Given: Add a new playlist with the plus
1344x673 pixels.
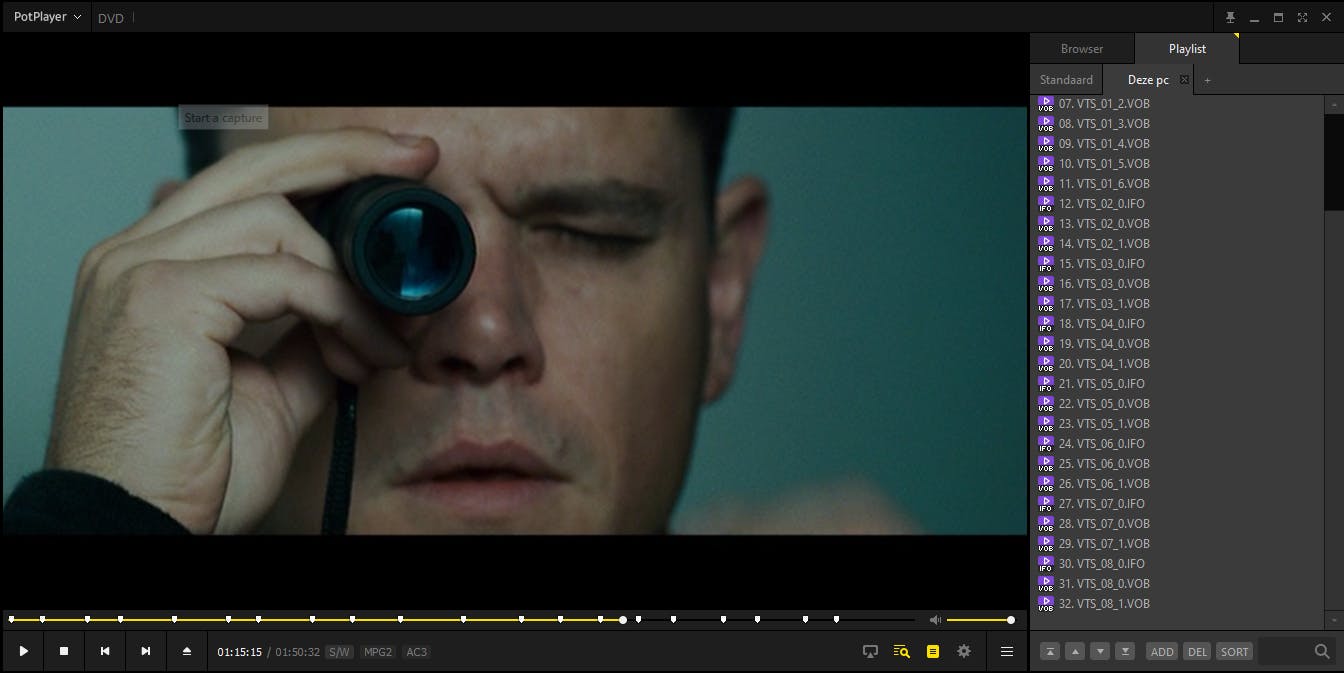Looking at the screenshot, I should click(1207, 80).
